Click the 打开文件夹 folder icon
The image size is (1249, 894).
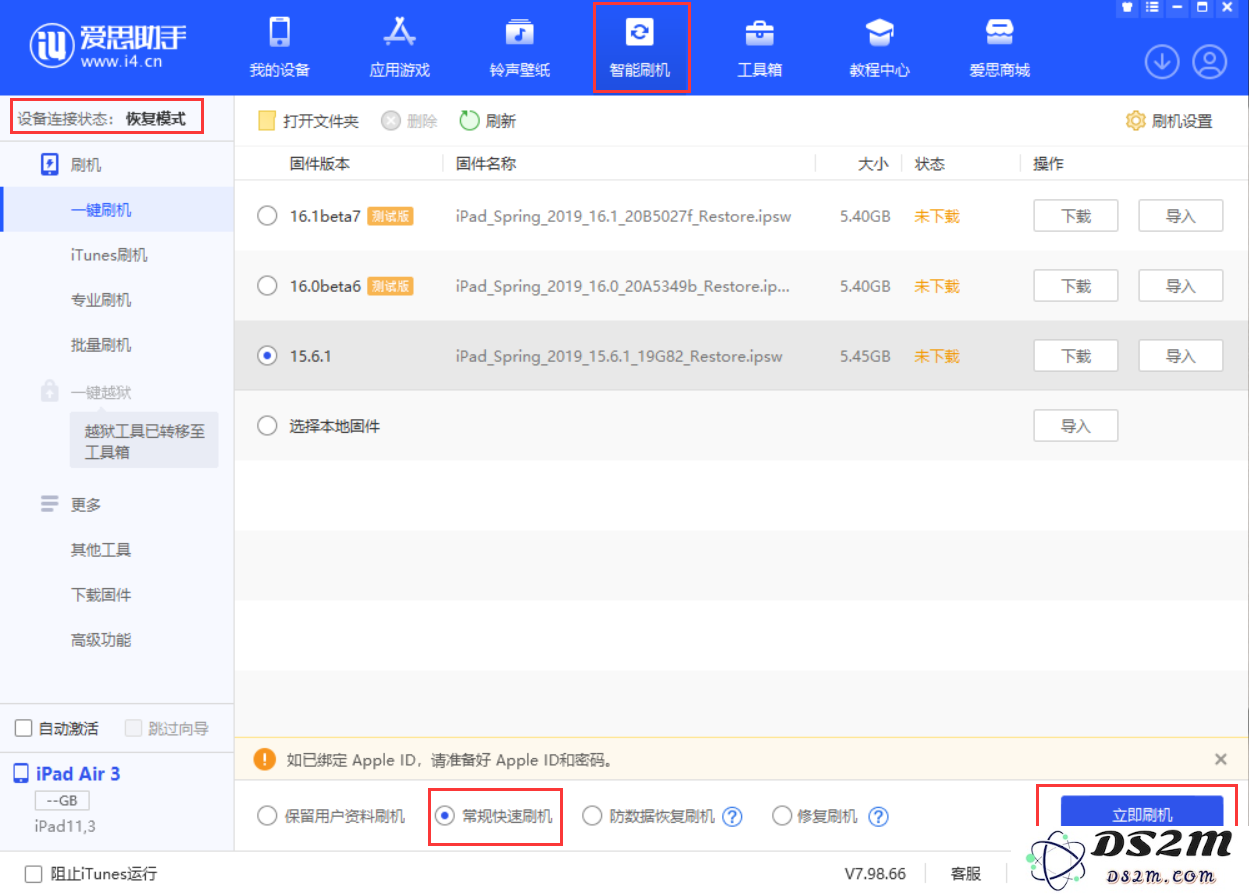click(267, 121)
